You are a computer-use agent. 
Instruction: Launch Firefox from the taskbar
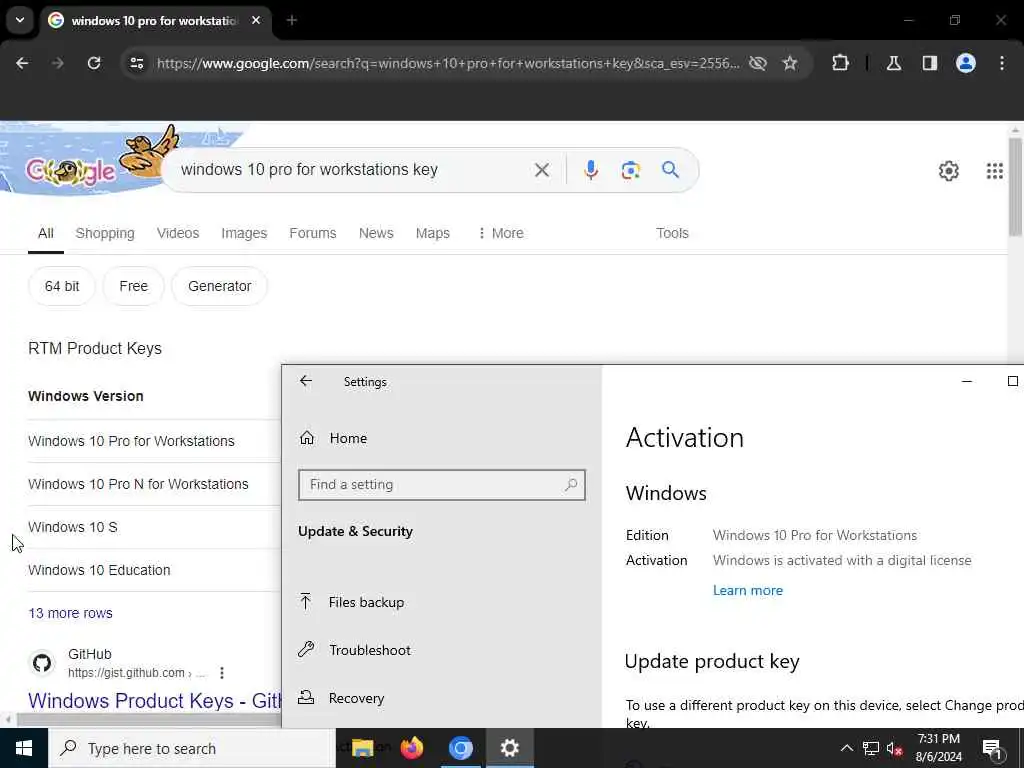click(412, 748)
